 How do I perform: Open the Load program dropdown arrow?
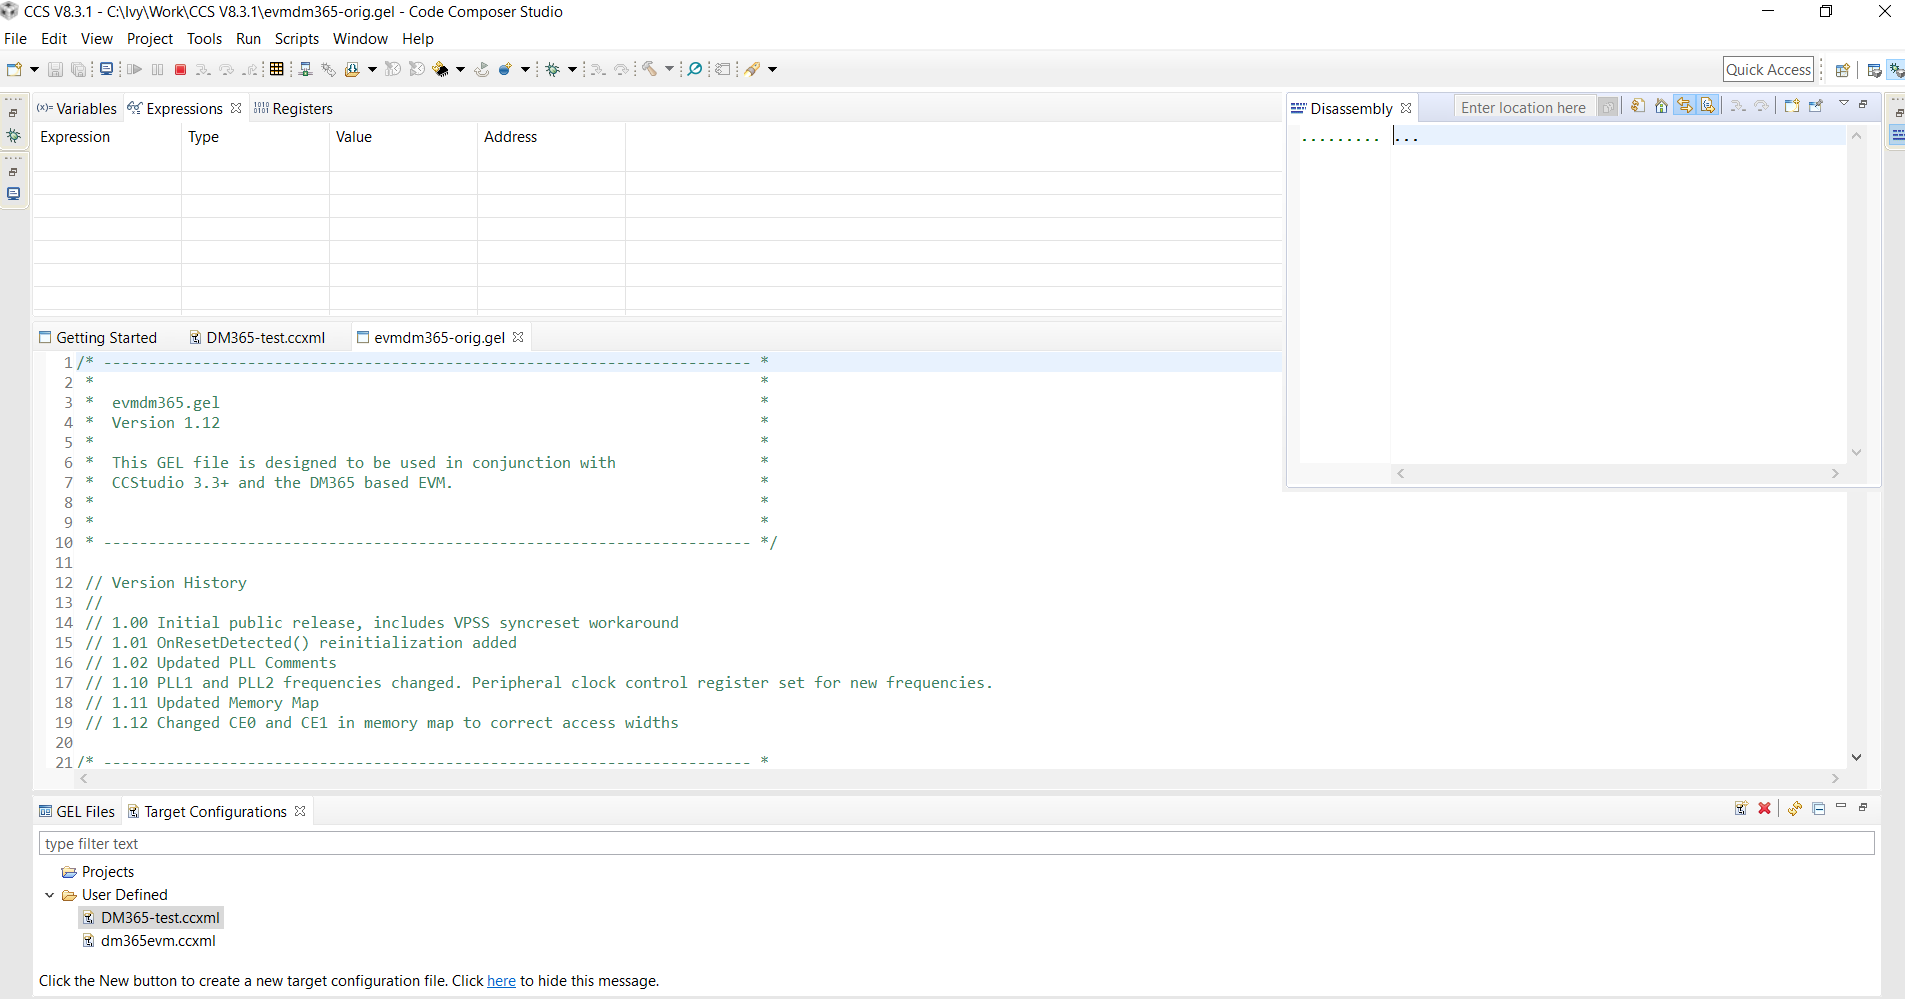[x=372, y=69]
